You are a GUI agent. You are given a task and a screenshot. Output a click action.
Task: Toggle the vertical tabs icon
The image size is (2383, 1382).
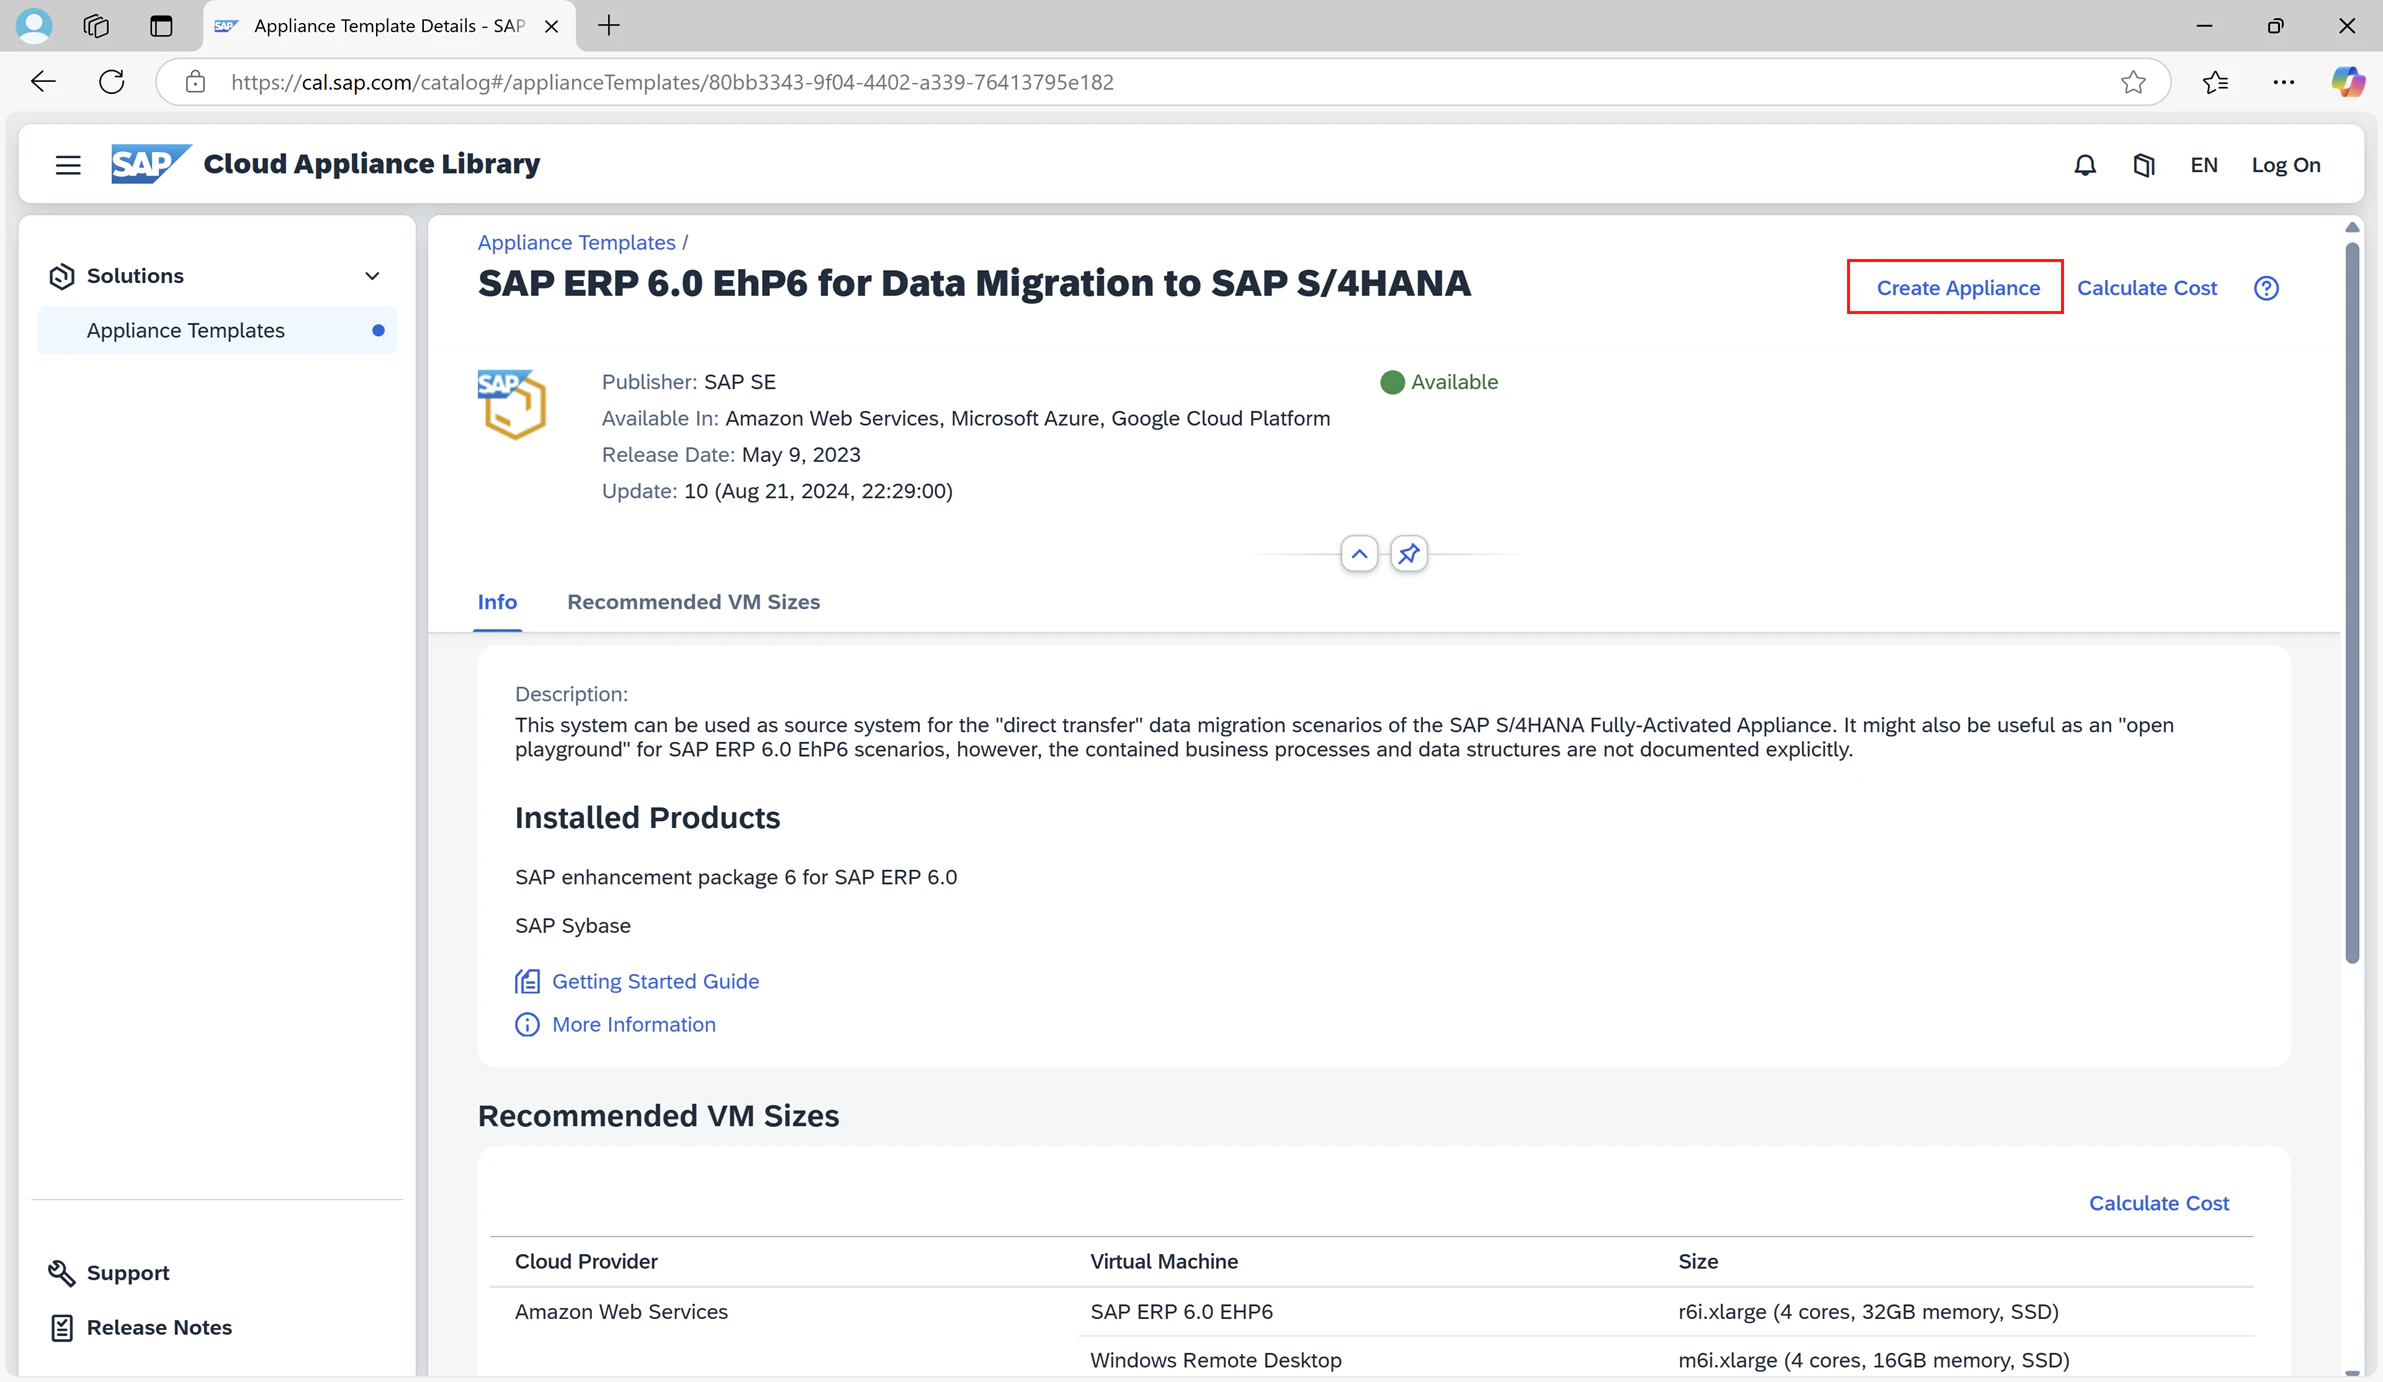pos(161,25)
